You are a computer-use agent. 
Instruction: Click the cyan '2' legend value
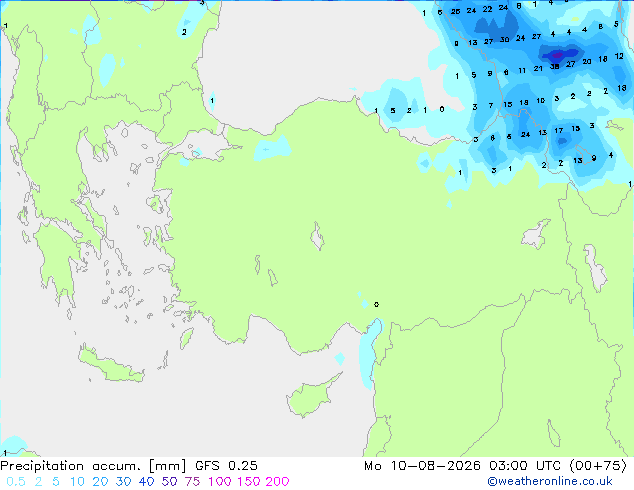(x=38, y=482)
